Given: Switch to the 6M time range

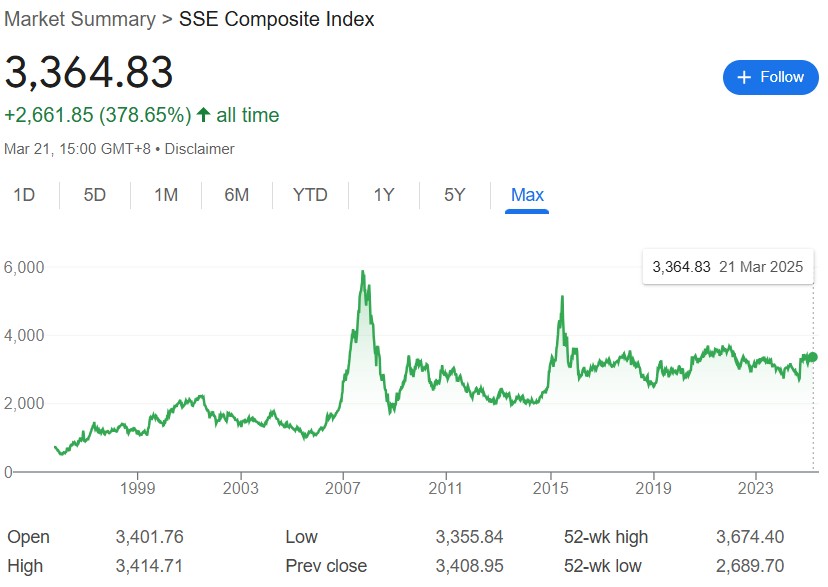Looking at the screenshot, I should coord(236,195).
